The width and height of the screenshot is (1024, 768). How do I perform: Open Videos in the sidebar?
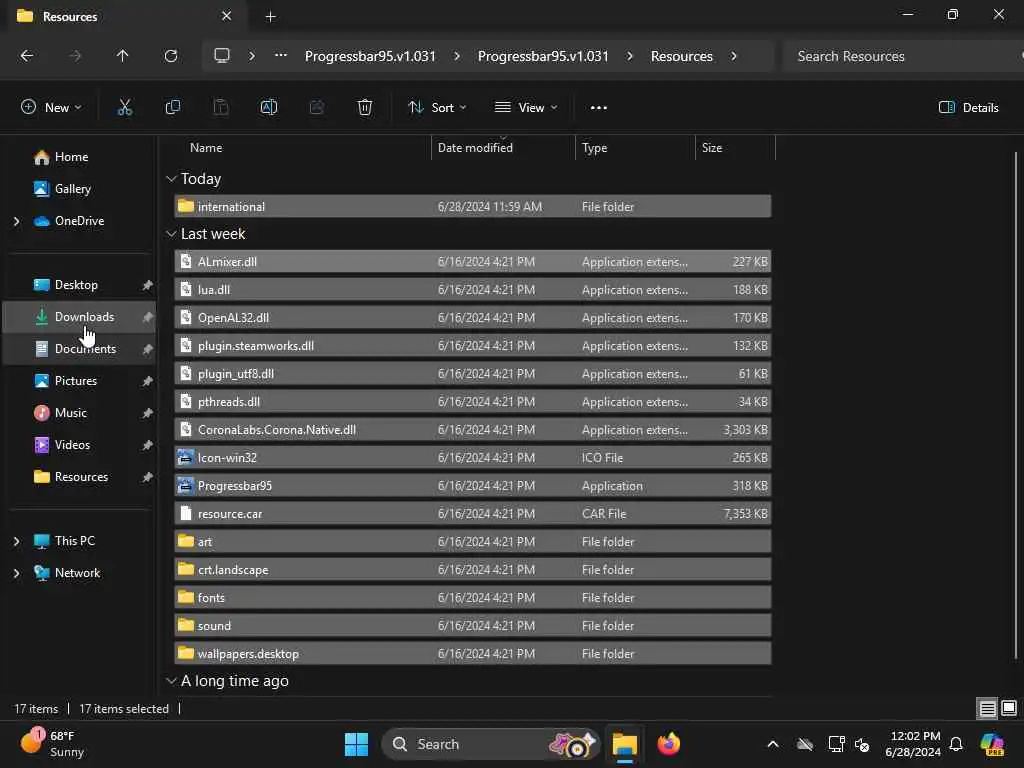click(x=72, y=445)
